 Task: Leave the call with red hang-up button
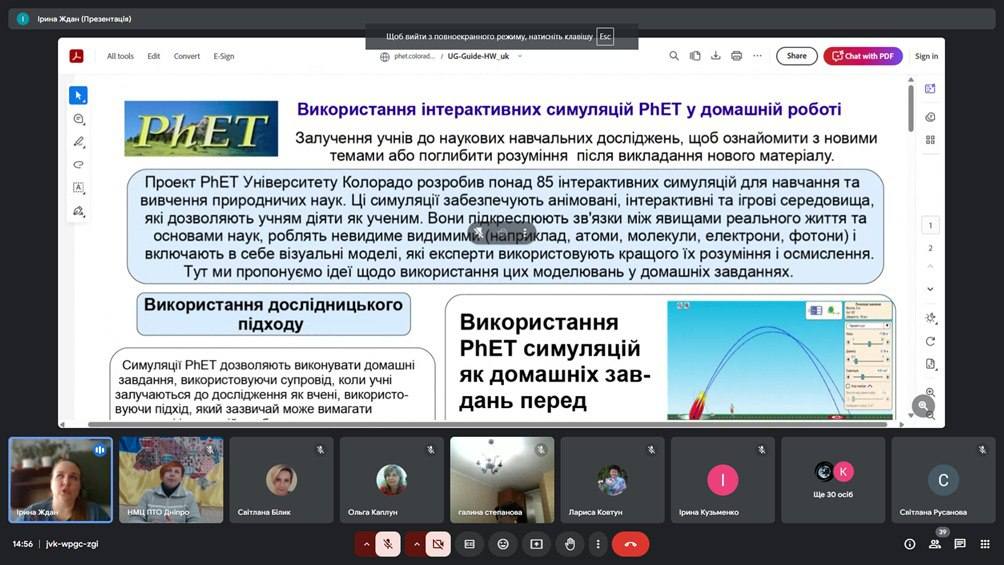tap(630, 544)
